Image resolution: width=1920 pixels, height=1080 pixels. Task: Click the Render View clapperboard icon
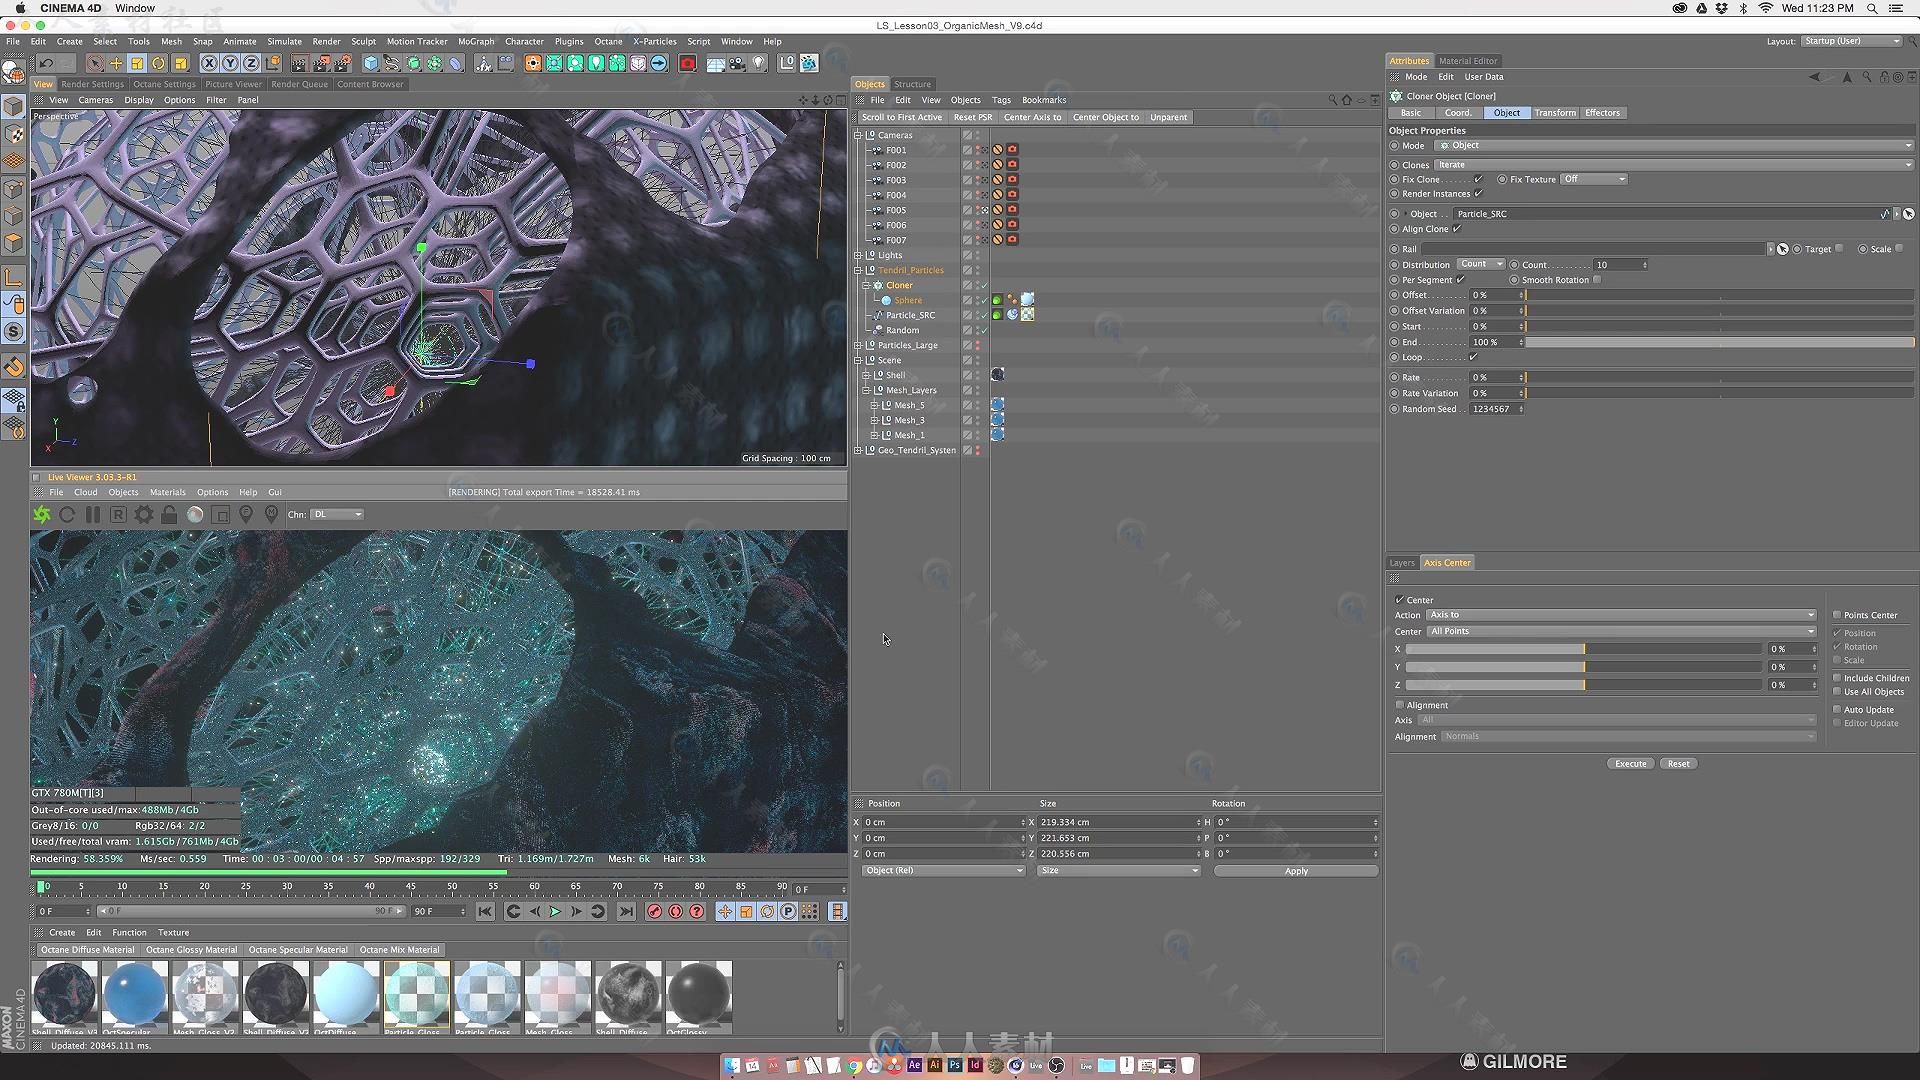[x=298, y=63]
